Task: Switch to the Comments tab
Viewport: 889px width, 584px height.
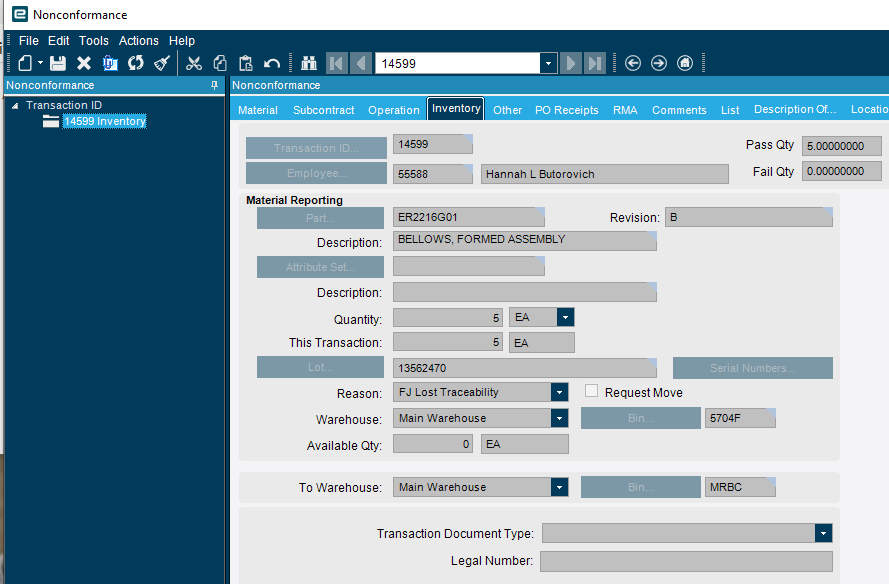Action: coord(679,110)
